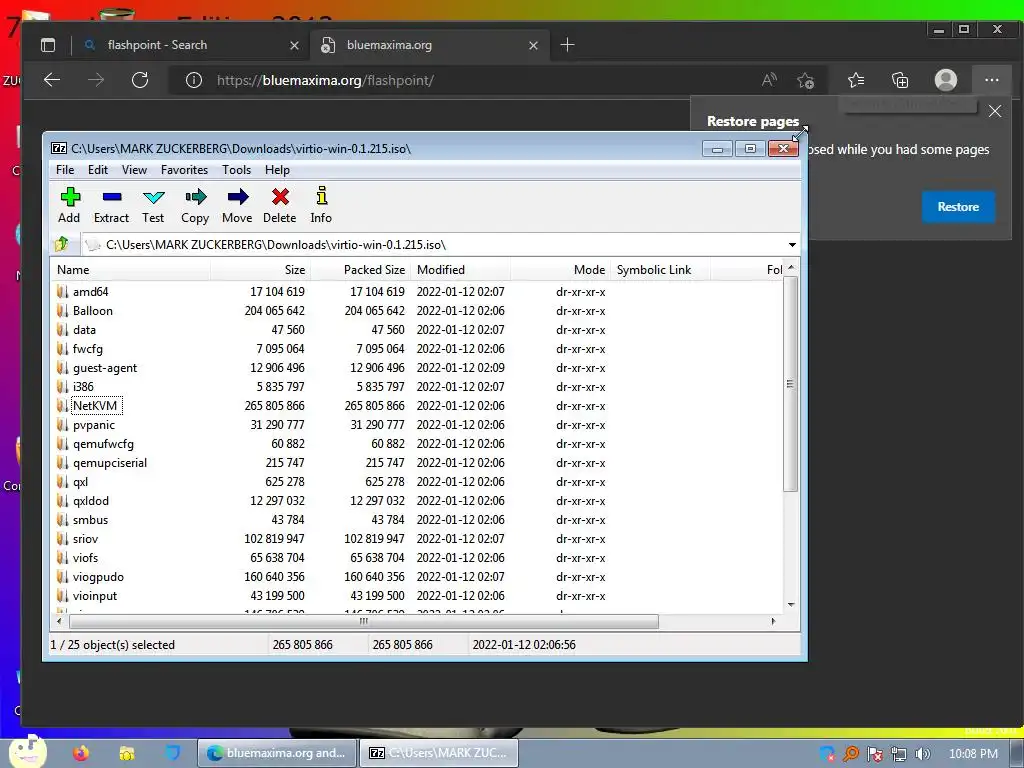The image size is (1024, 768).
Task: Launch Firefox from the taskbar
Action: (x=81, y=753)
